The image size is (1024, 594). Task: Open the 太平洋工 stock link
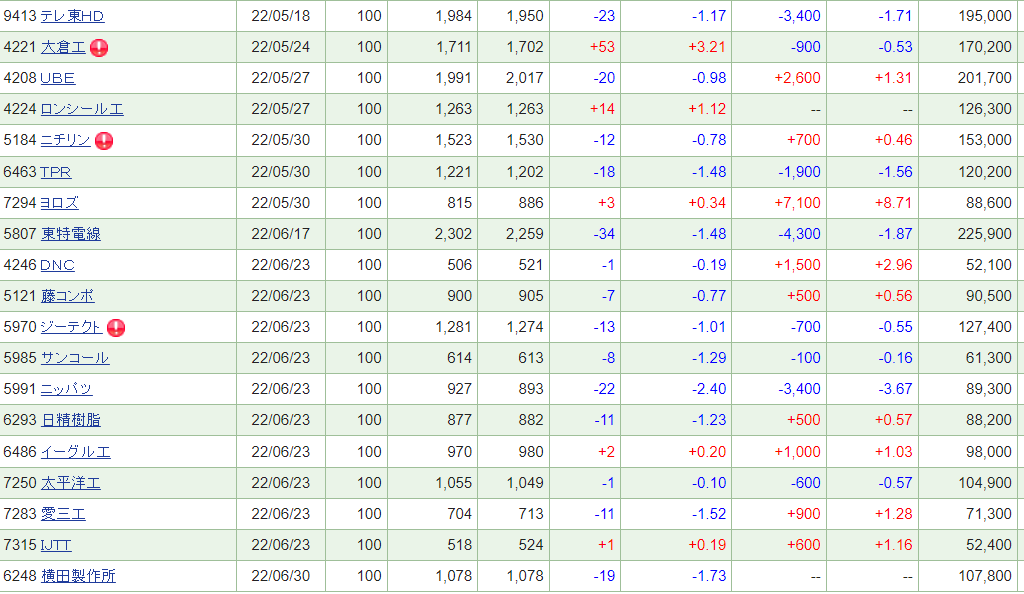71,483
